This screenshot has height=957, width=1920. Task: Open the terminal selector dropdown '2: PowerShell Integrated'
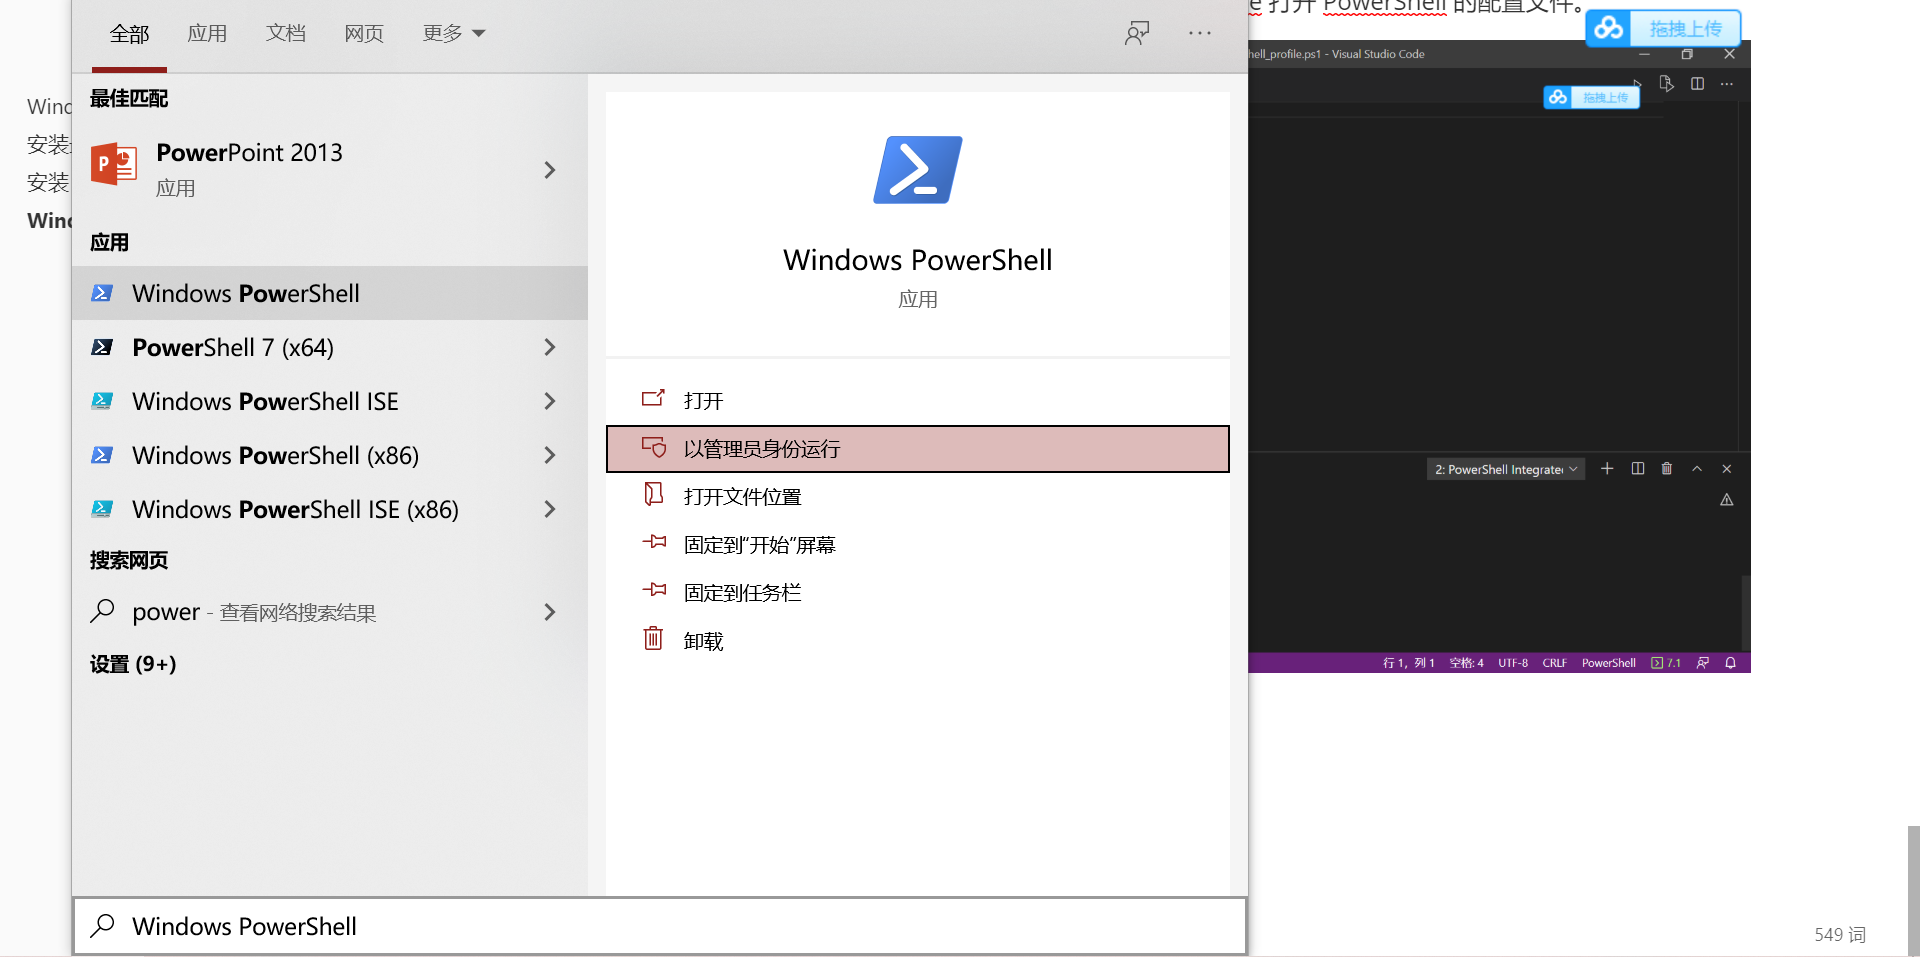(x=1506, y=469)
